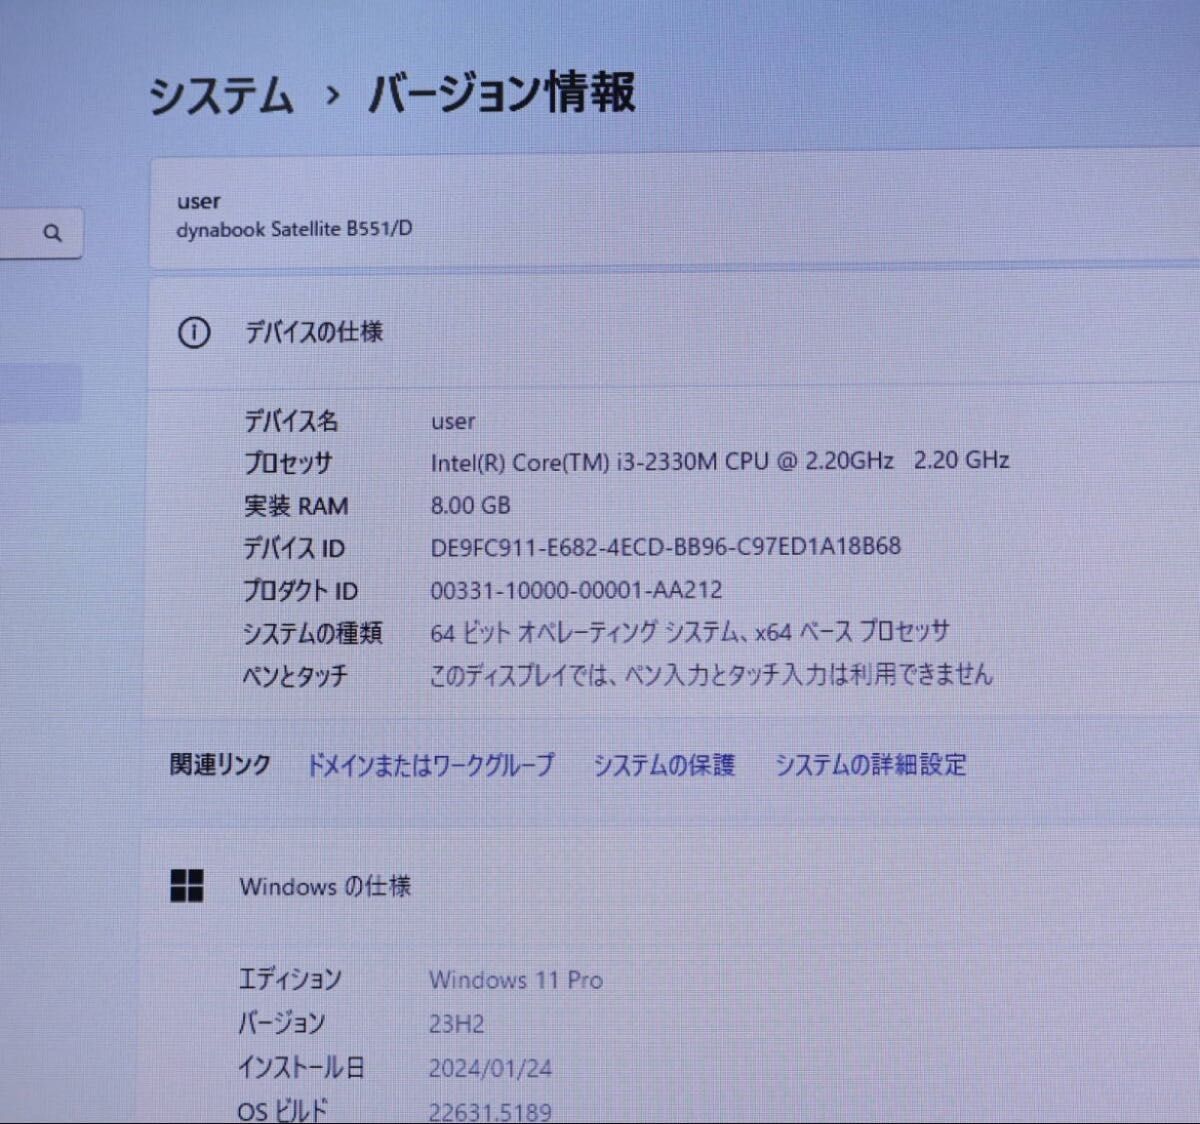The image size is (1200, 1124).
Task: Expand the デバイスの仕様 section header
Action: pos(675,333)
